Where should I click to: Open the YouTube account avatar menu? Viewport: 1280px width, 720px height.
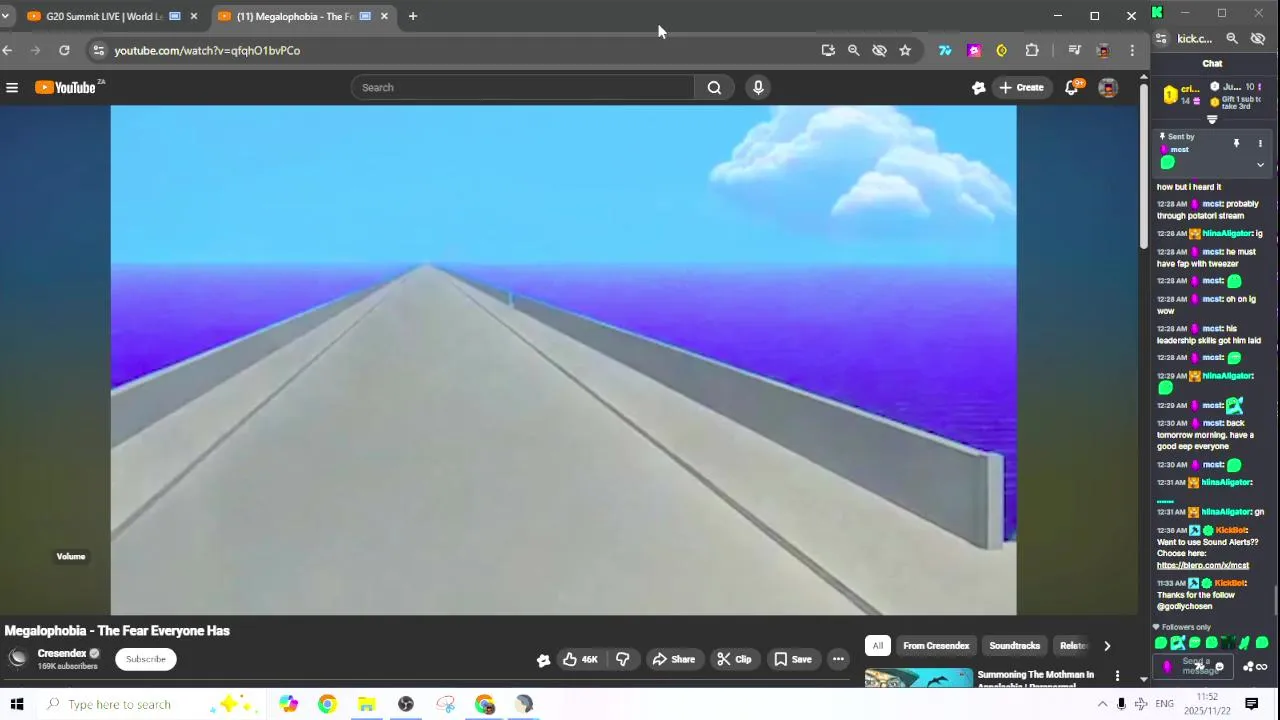tap(1108, 88)
